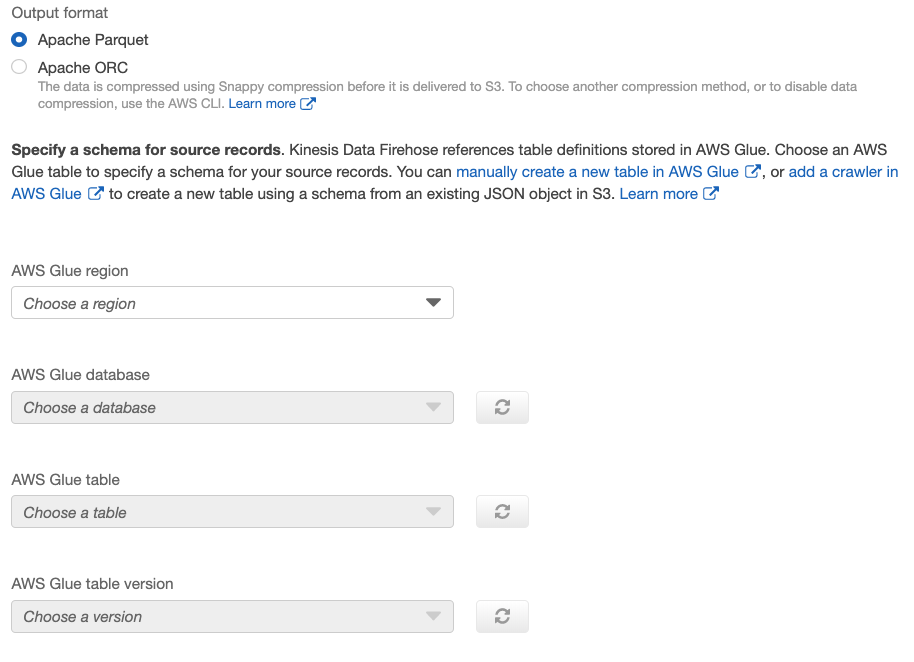The height and width of the screenshot is (662, 914).
Task: Click the 'Apache Parquet' label text
Action: 93,40
